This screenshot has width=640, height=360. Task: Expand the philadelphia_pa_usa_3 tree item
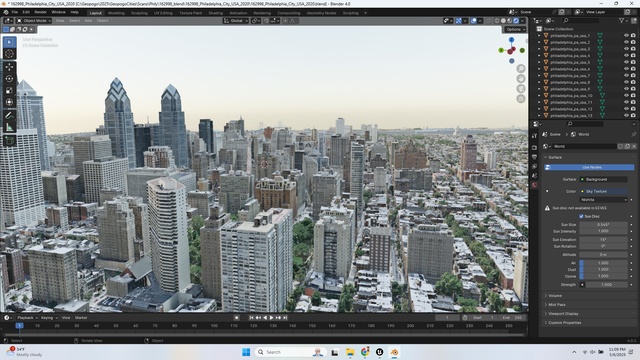point(539,49)
